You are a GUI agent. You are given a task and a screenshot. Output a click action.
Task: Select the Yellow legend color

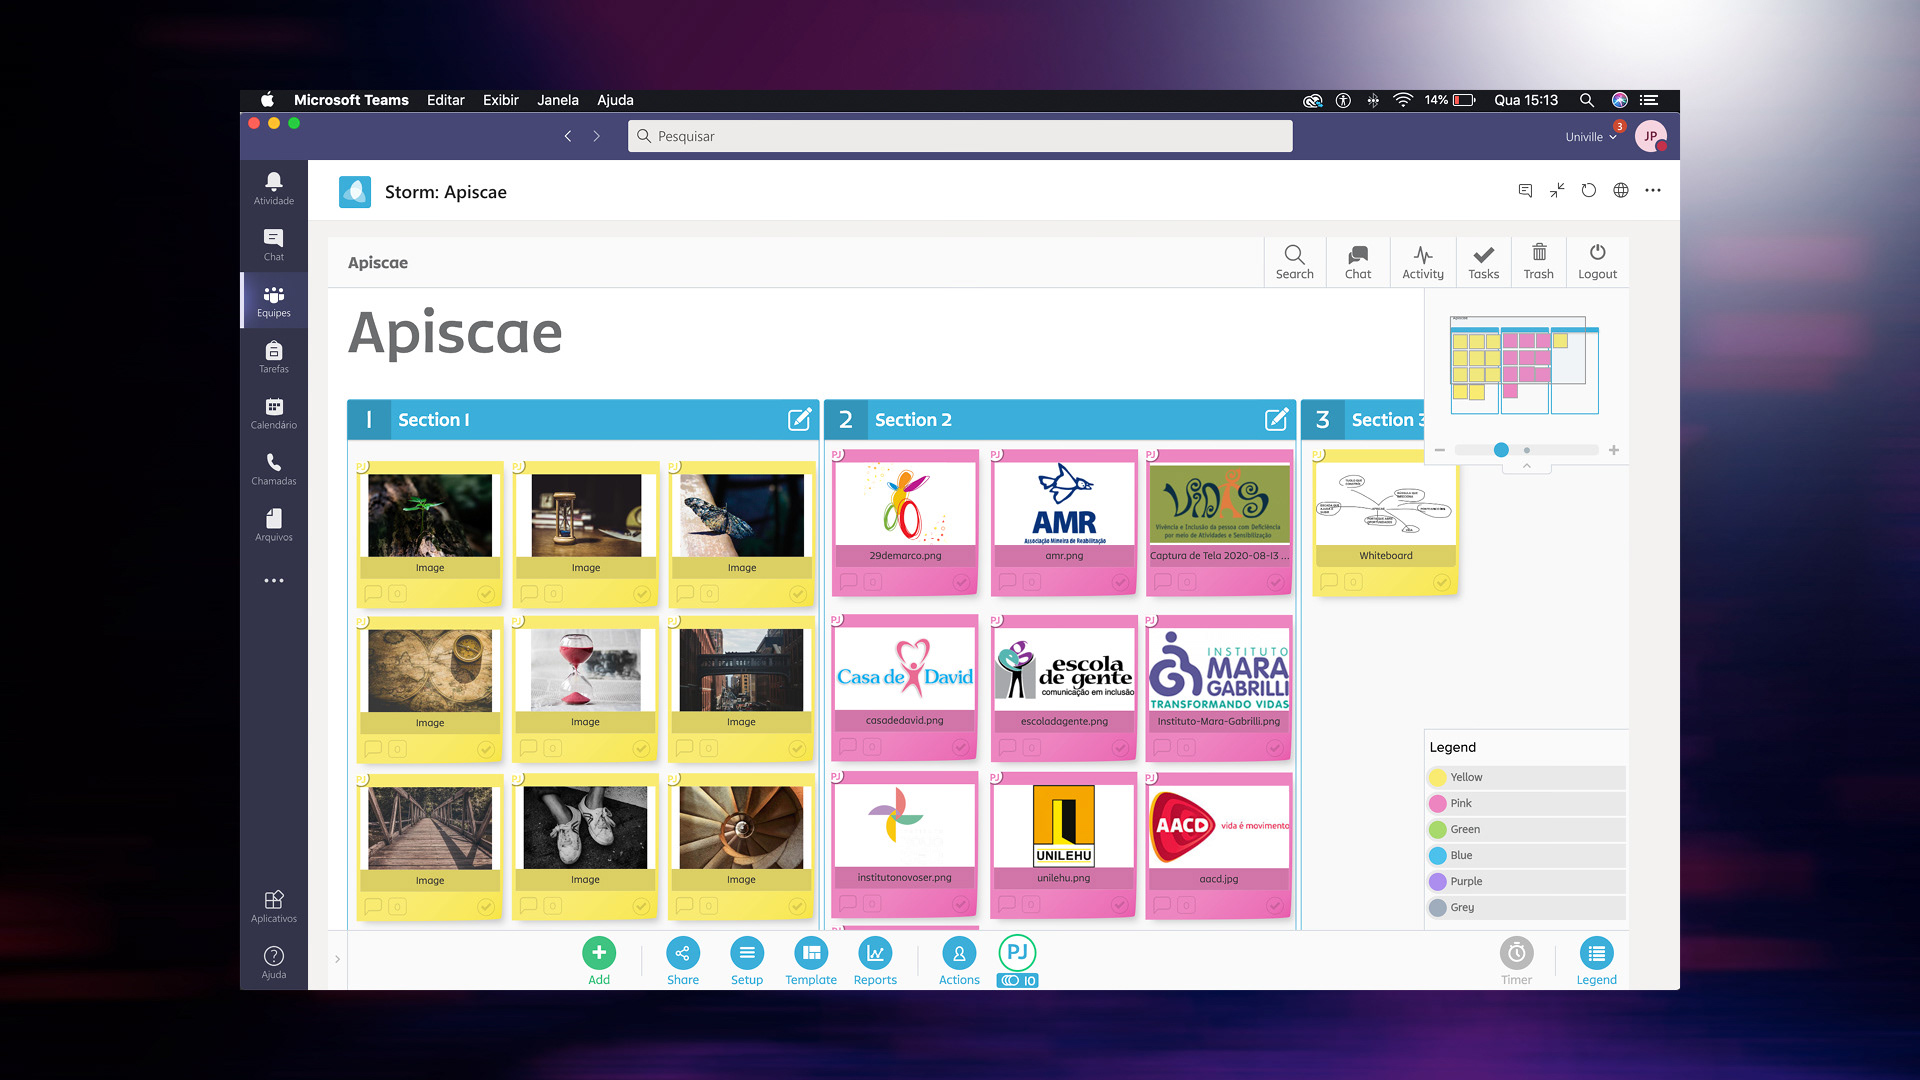tap(1526, 777)
